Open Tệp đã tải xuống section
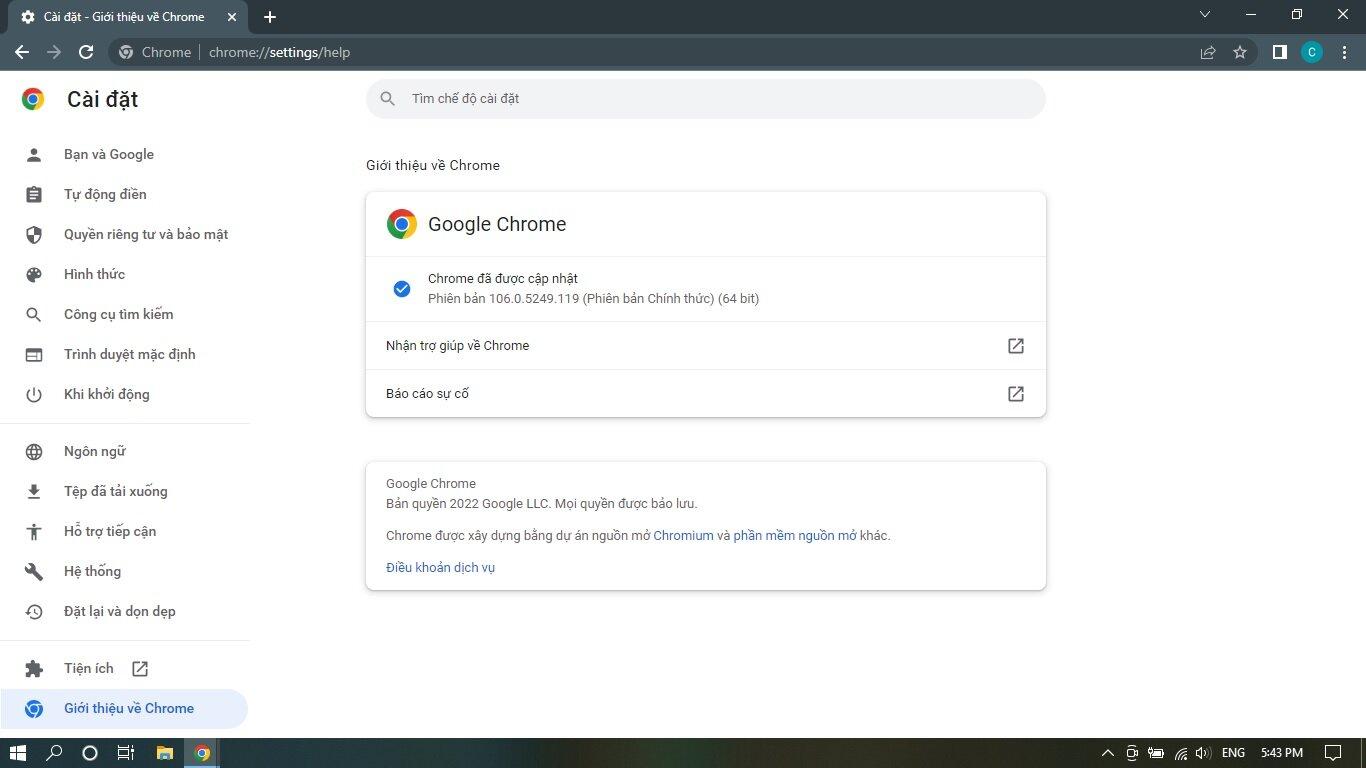 [x=114, y=491]
